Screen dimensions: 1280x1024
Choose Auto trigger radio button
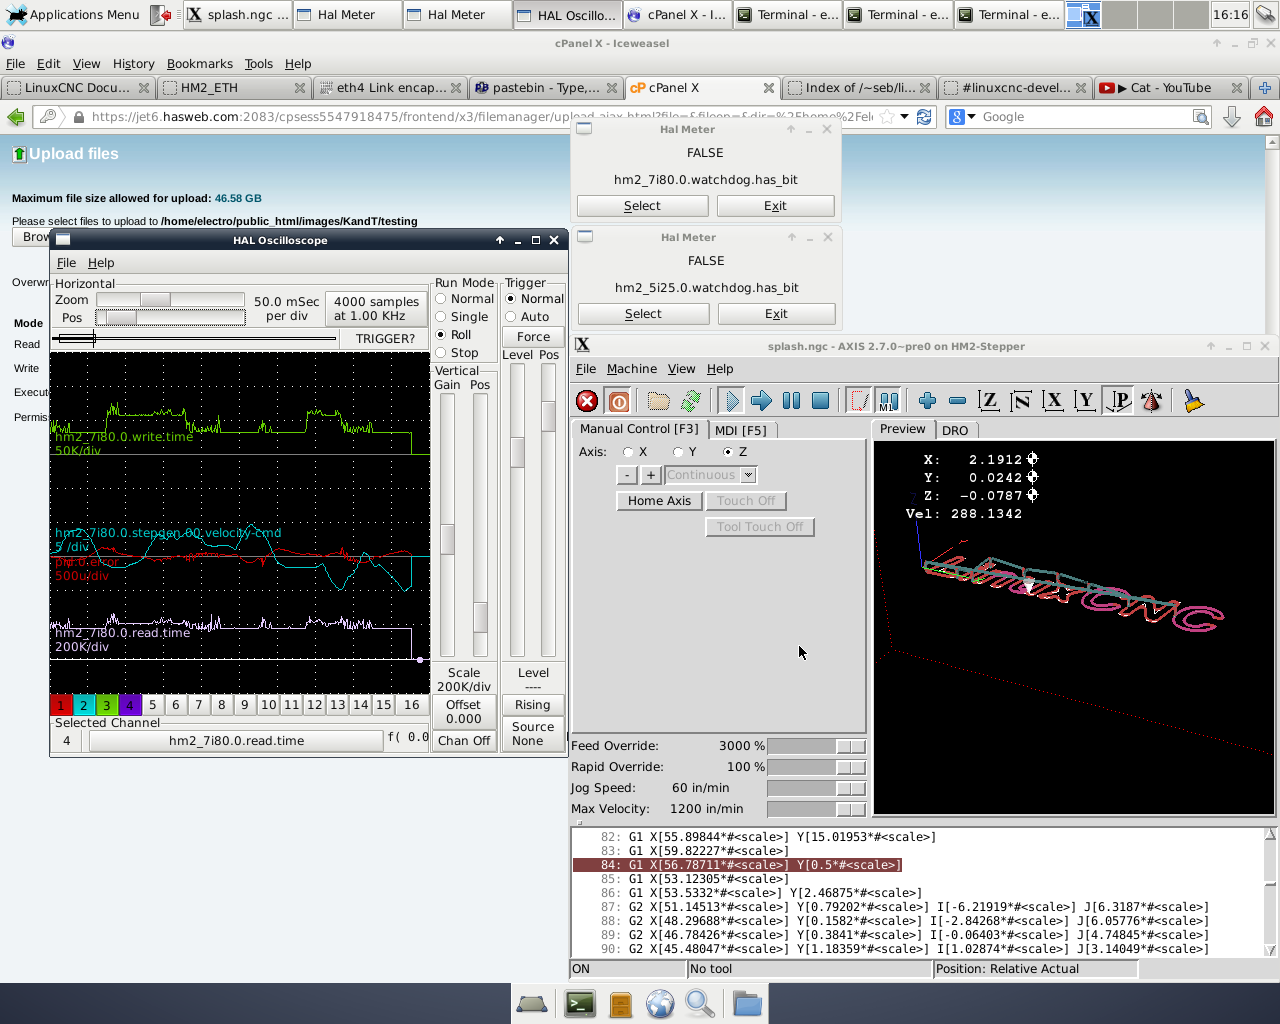point(511,317)
